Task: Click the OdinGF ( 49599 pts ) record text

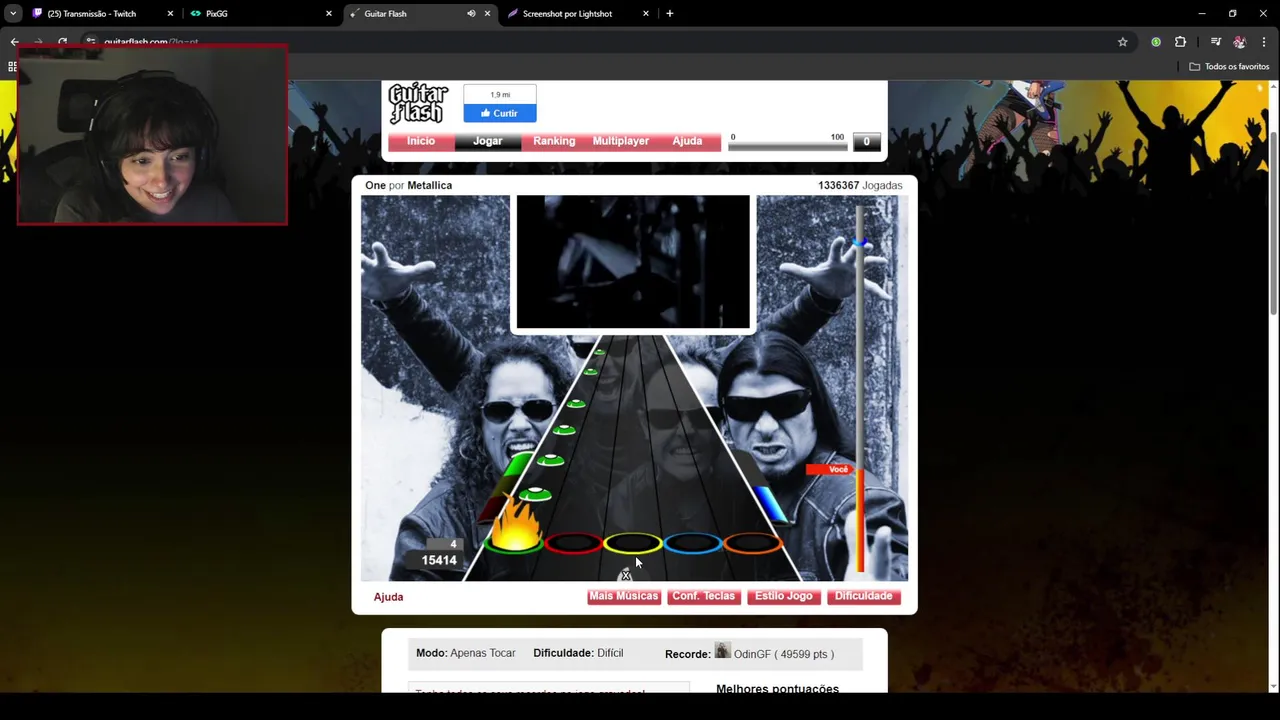Action: click(x=784, y=654)
